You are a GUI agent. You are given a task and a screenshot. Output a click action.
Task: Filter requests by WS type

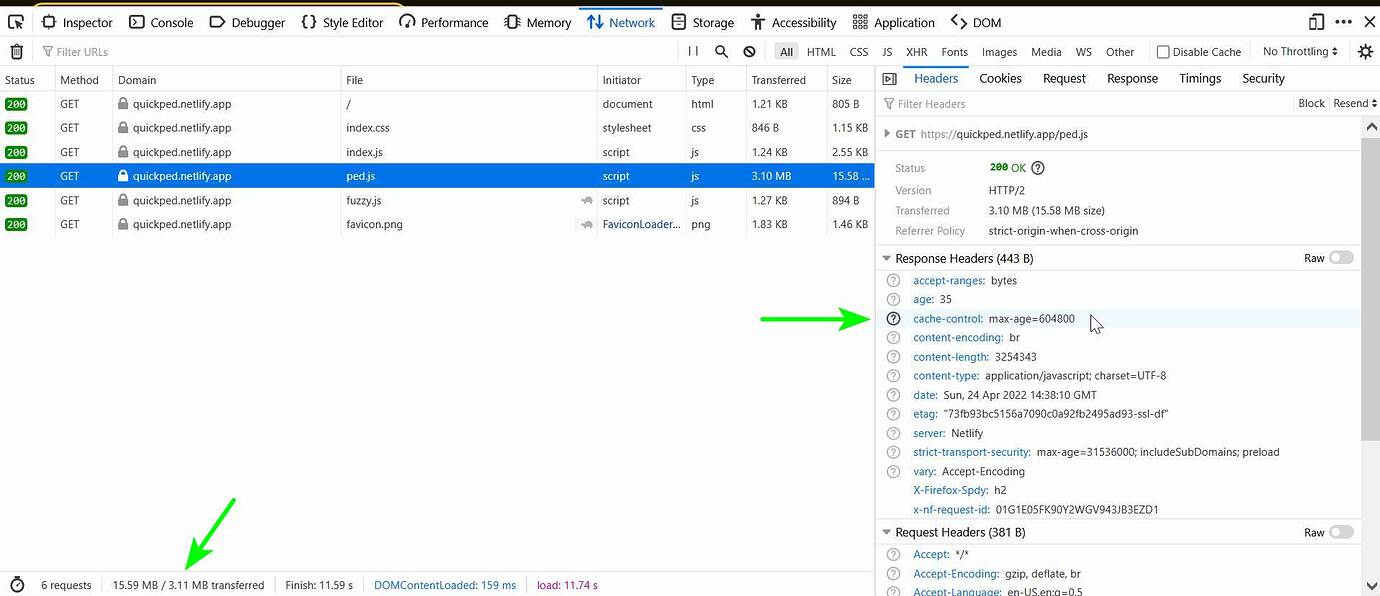(1084, 52)
